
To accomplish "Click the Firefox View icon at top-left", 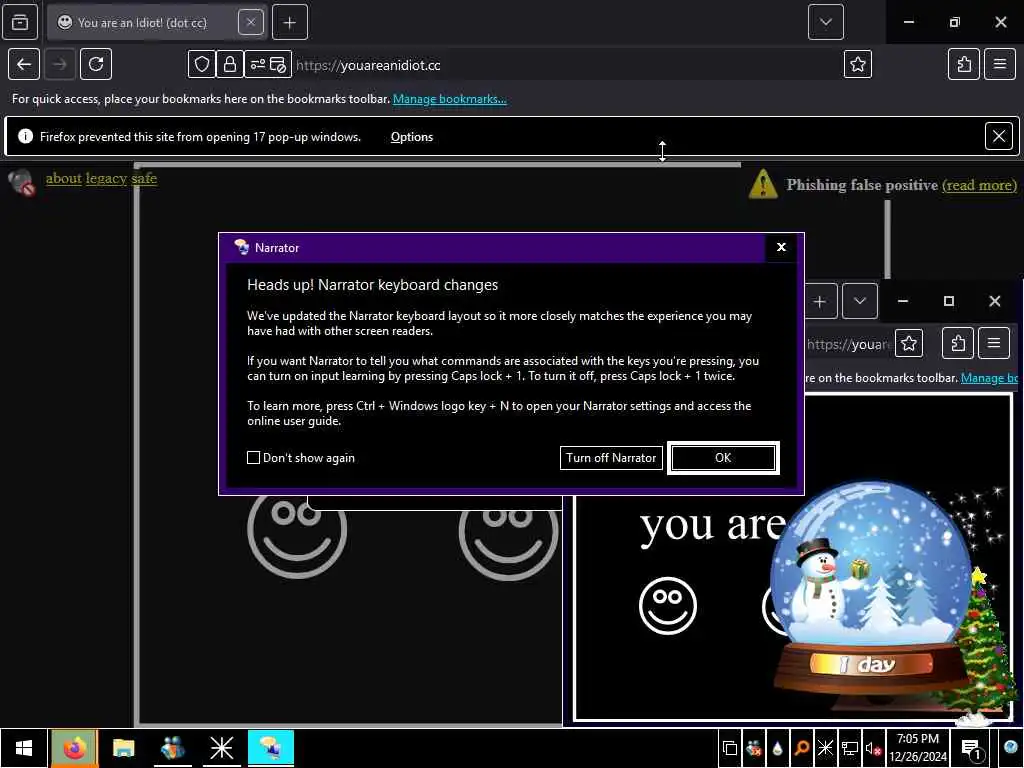I will pos(20,22).
